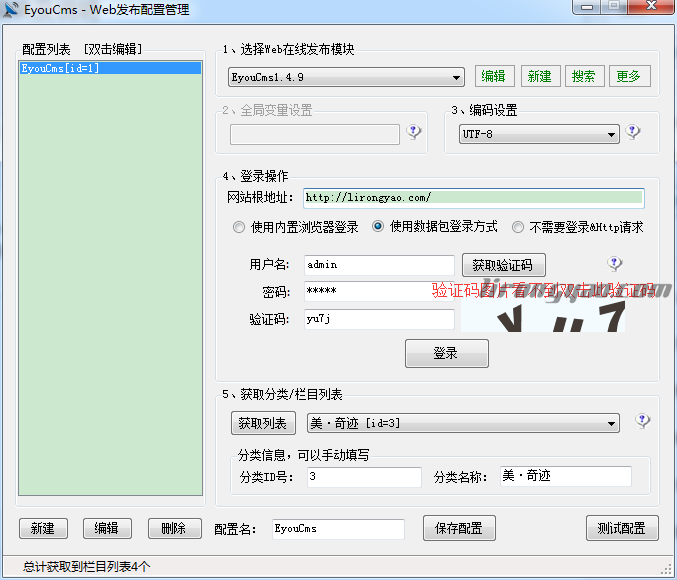Click the EyouCms app icon in title bar

(x=11, y=10)
